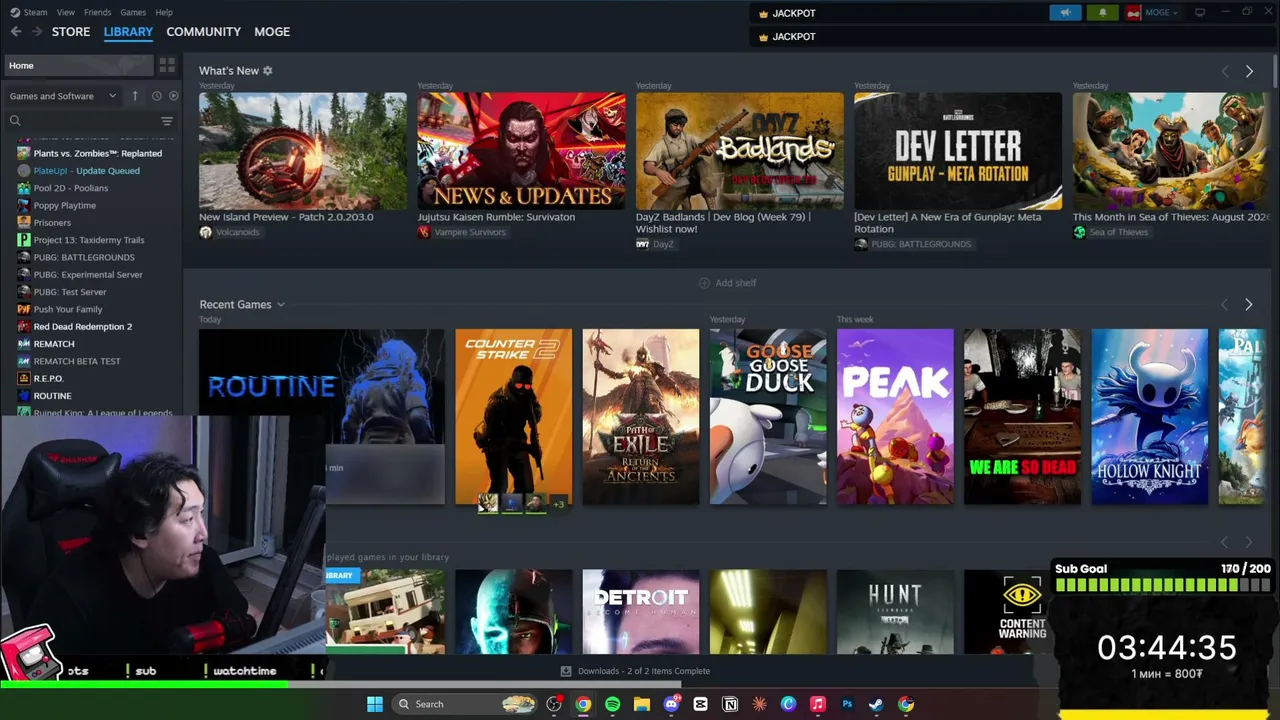Open Photoshop from the taskbar

847,704
